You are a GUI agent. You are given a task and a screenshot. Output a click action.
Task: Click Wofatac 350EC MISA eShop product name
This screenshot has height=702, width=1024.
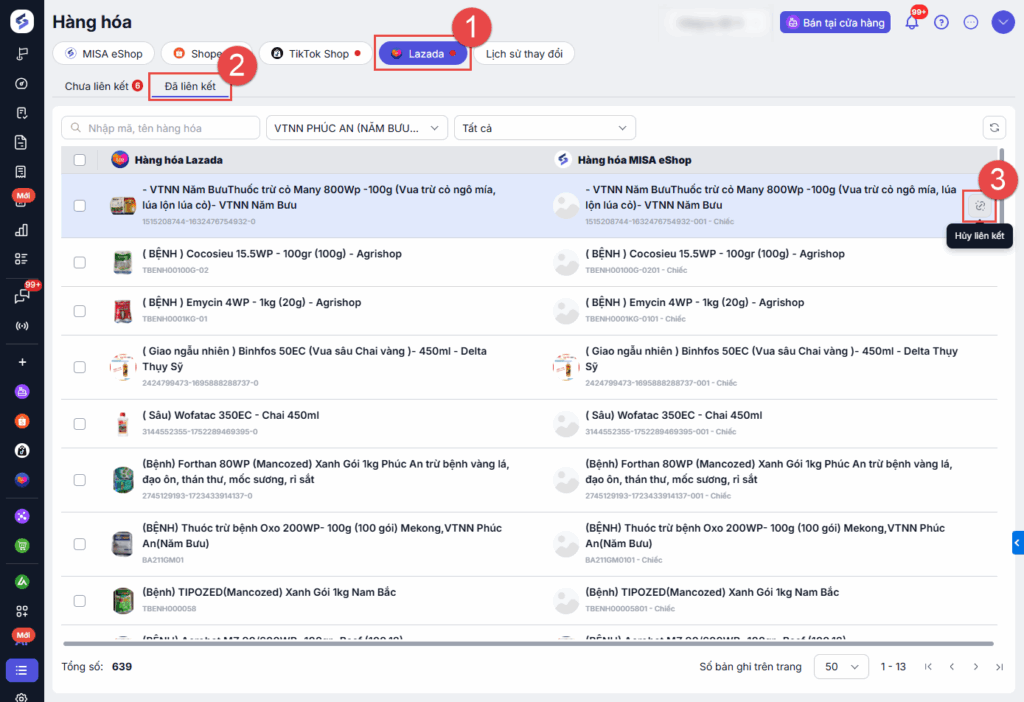pos(673,415)
